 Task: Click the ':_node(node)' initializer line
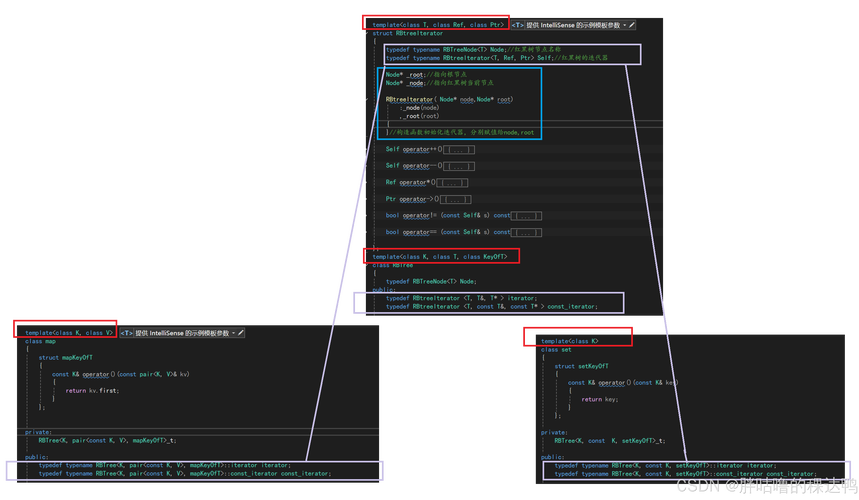(419, 108)
